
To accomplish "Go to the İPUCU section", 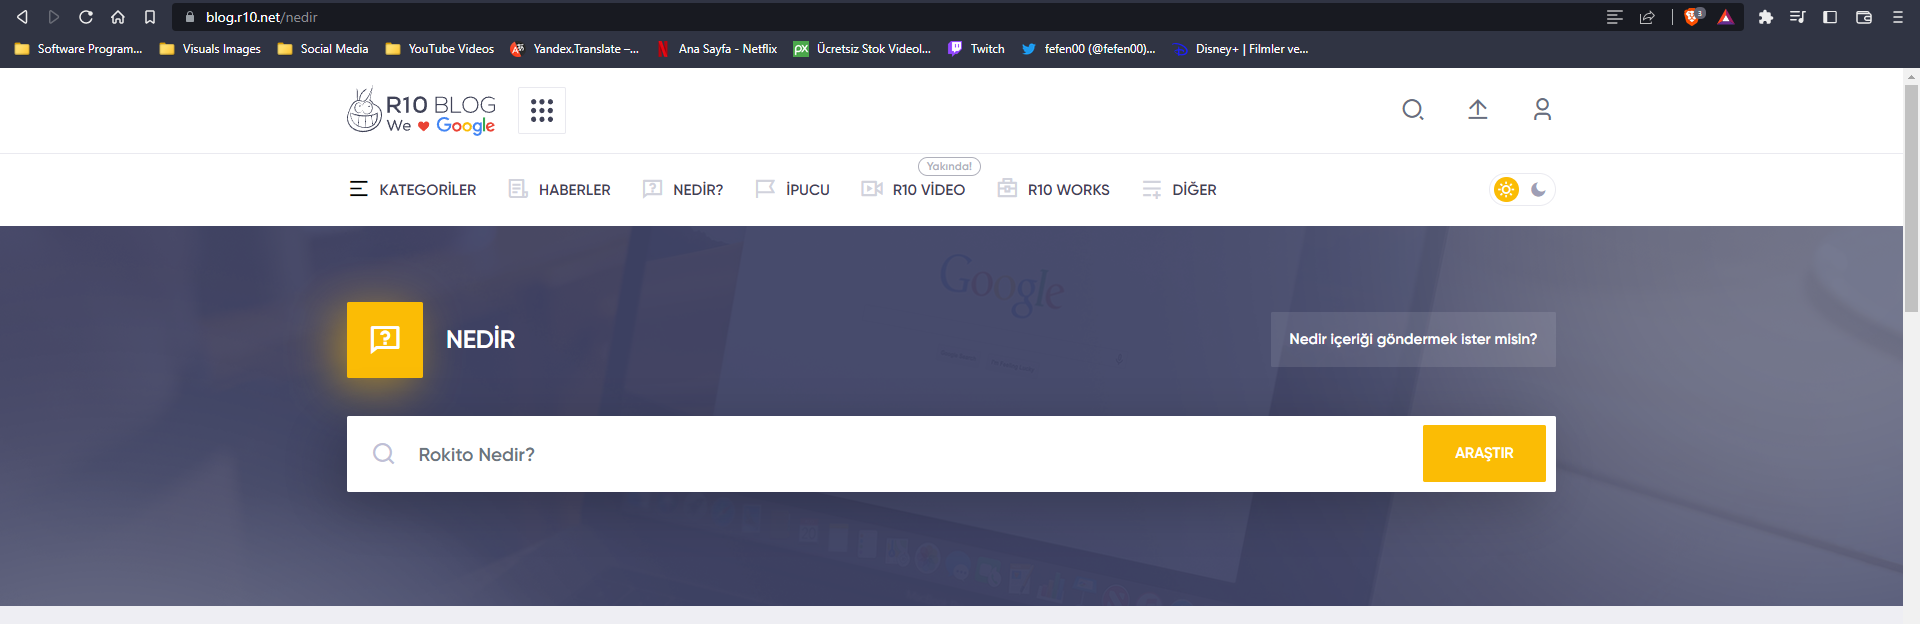I will pyautogui.click(x=792, y=189).
